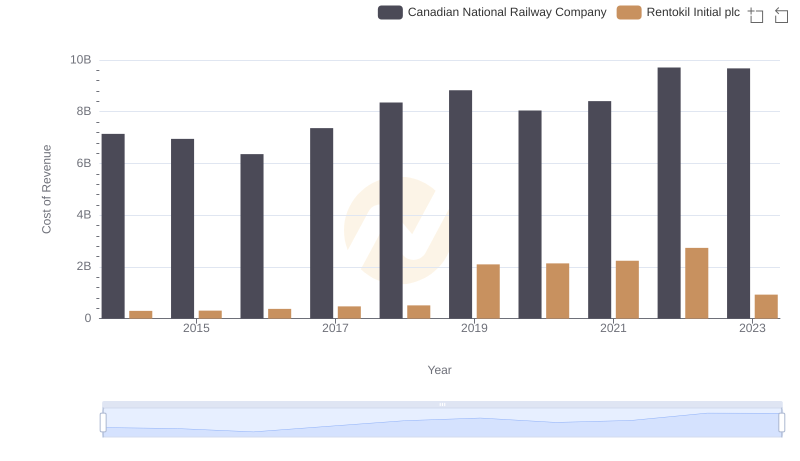Image resolution: width=800 pixels, height=461 pixels.
Task: Select the 2021 Canadian National Railway bar
Action: point(599,210)
